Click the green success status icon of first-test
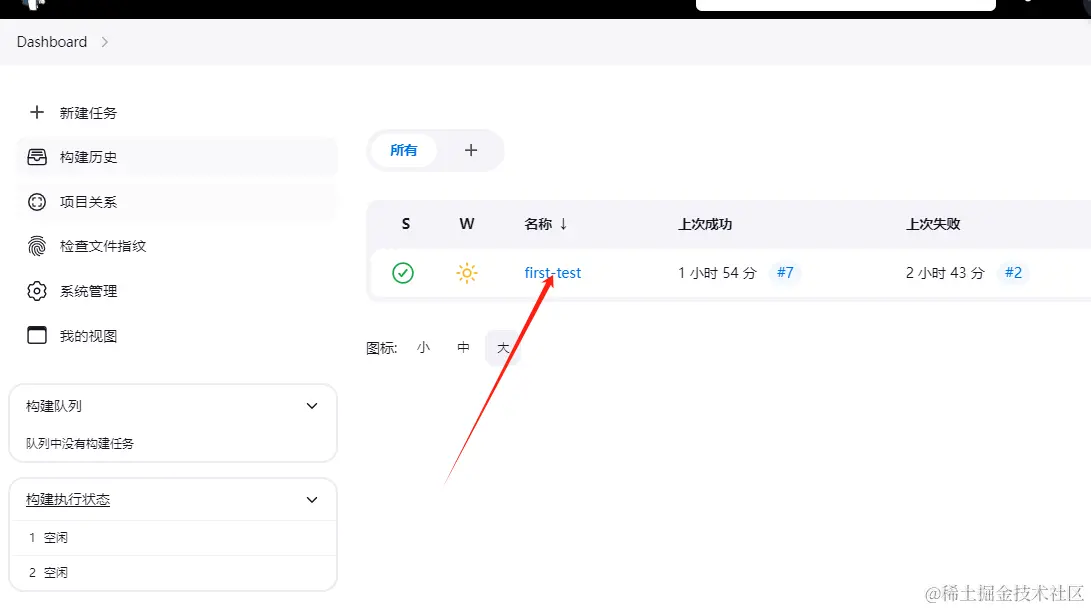 [403, 273]
